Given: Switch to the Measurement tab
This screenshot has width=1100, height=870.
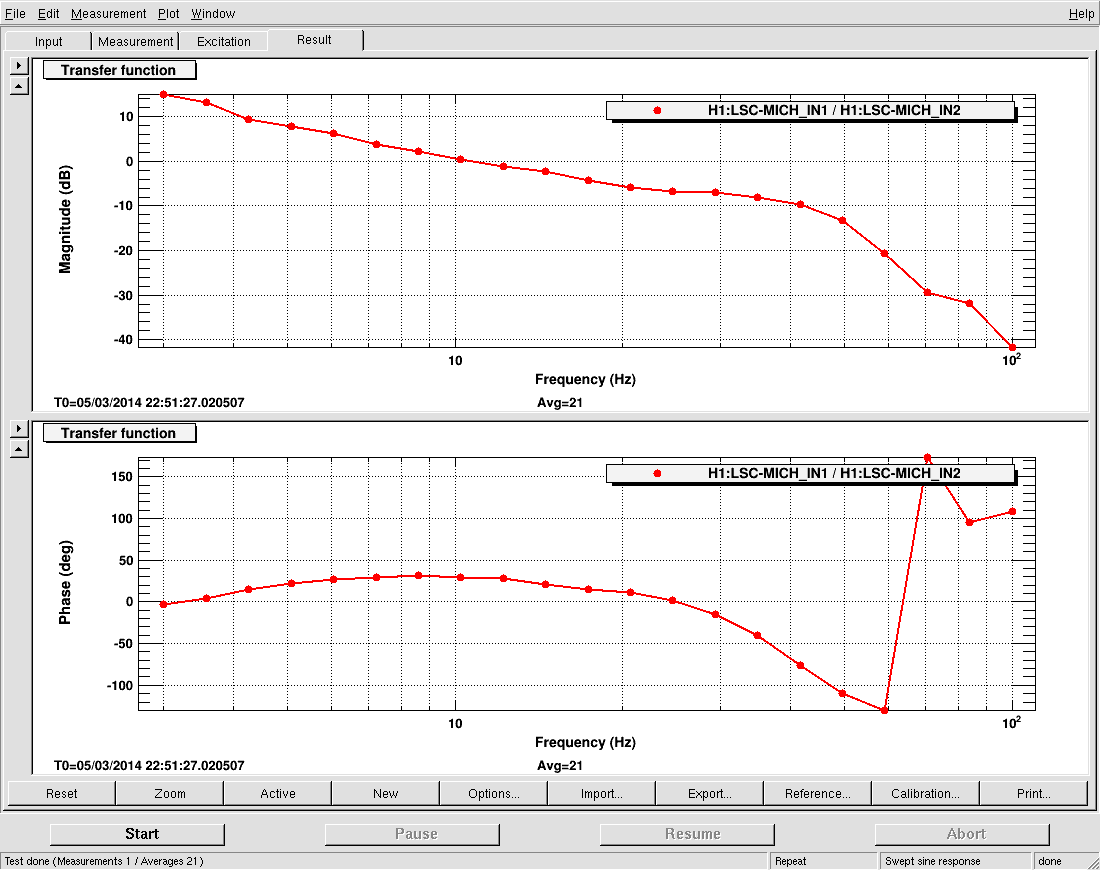Looking at the screenshot, I should tap(135, 41).
